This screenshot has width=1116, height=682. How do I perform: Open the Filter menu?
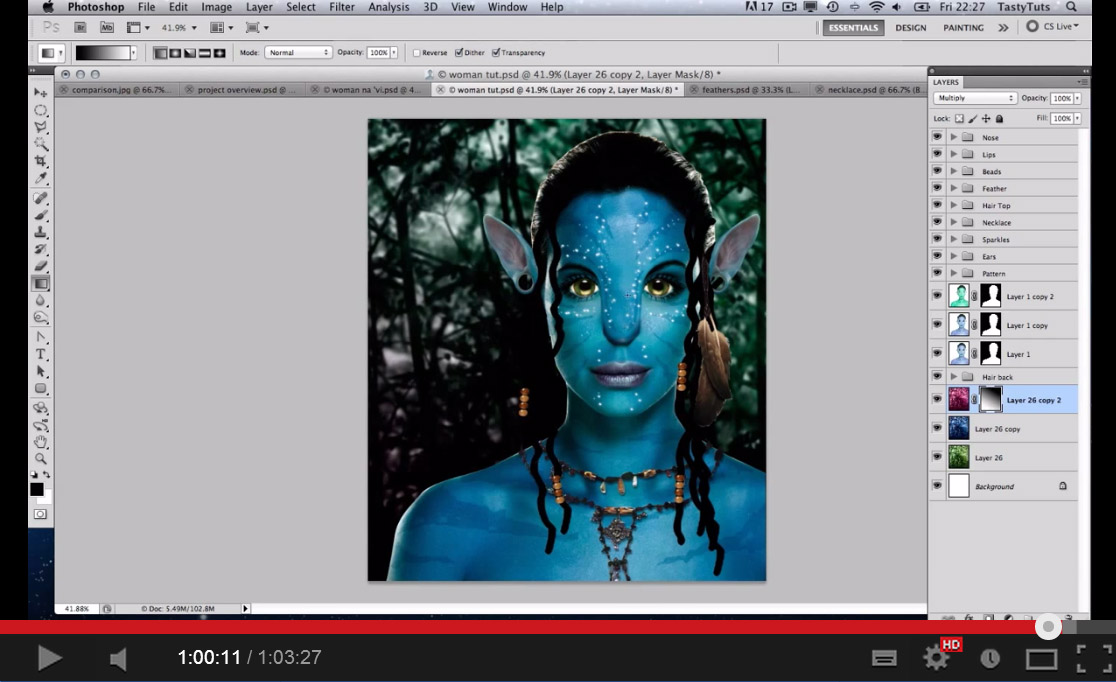click(x=342, y=7)
